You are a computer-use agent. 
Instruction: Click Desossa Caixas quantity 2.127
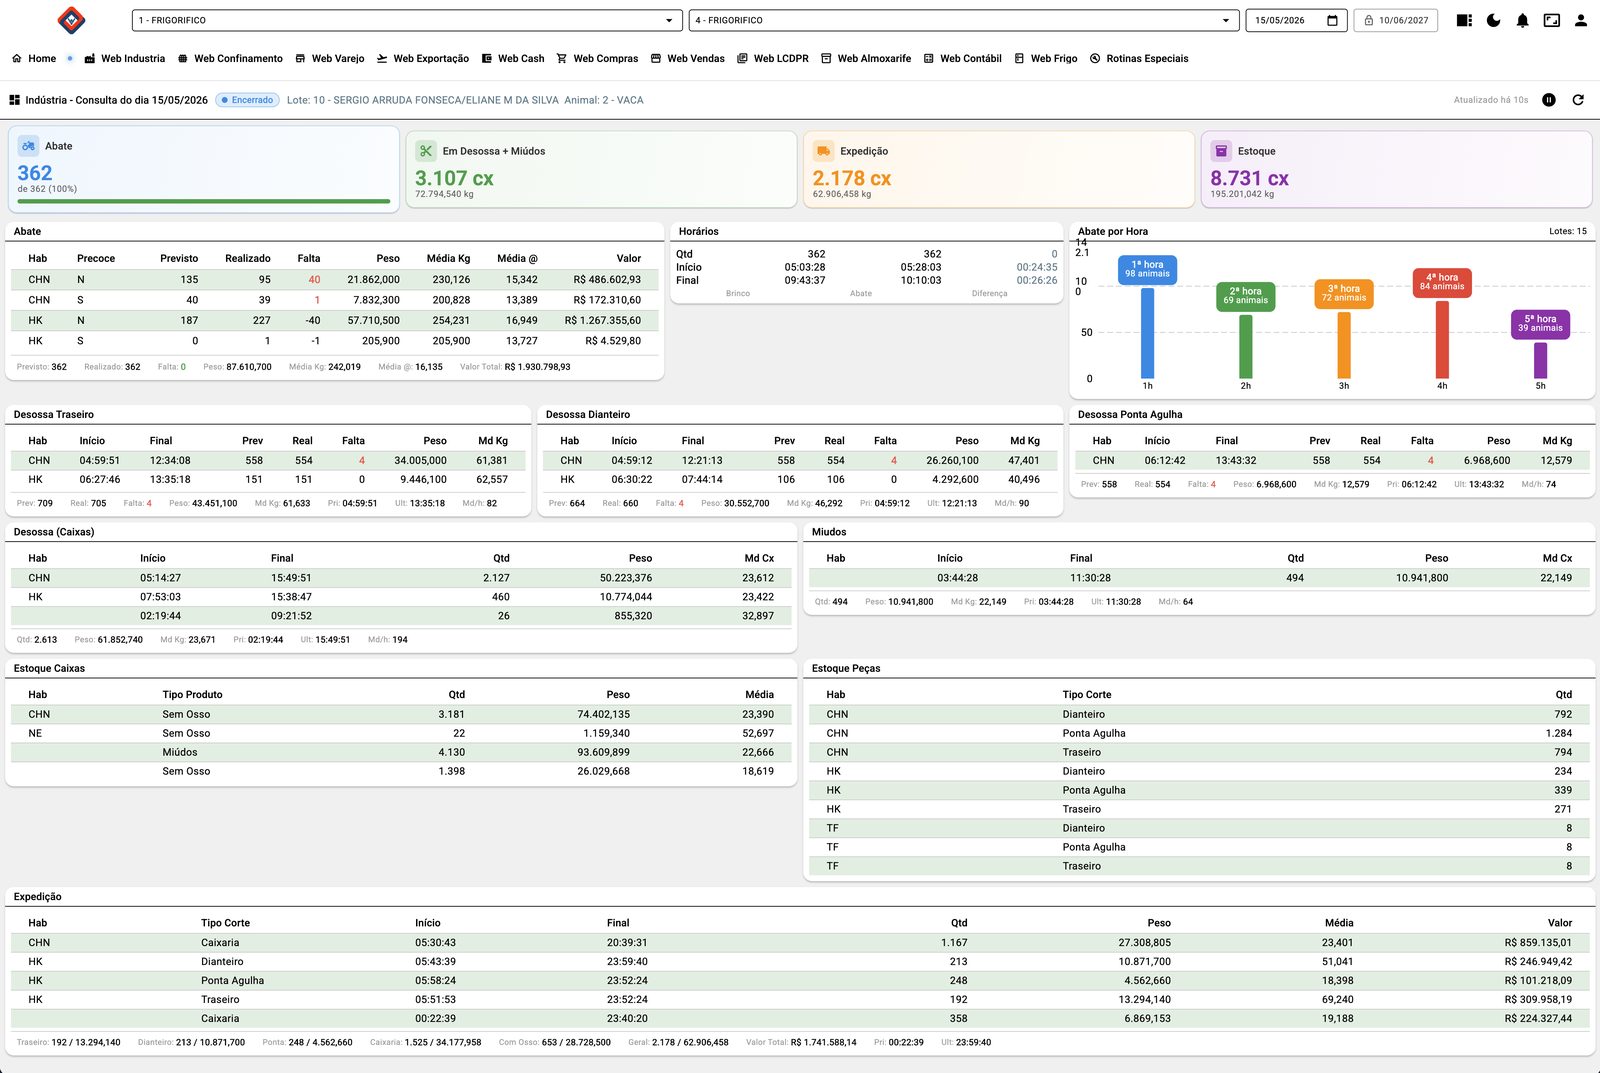[496, 578]
